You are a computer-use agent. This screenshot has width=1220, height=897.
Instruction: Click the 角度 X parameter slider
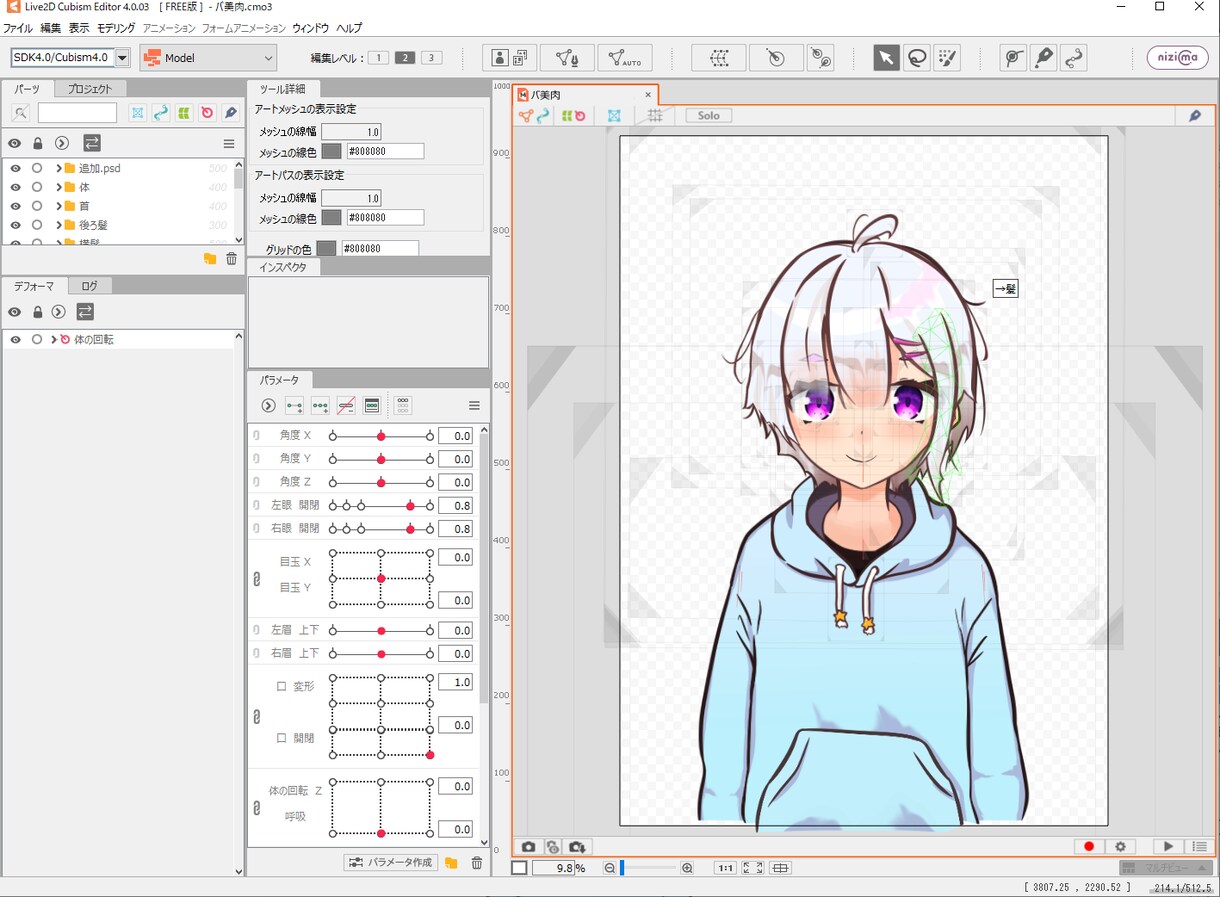(381, 436)
